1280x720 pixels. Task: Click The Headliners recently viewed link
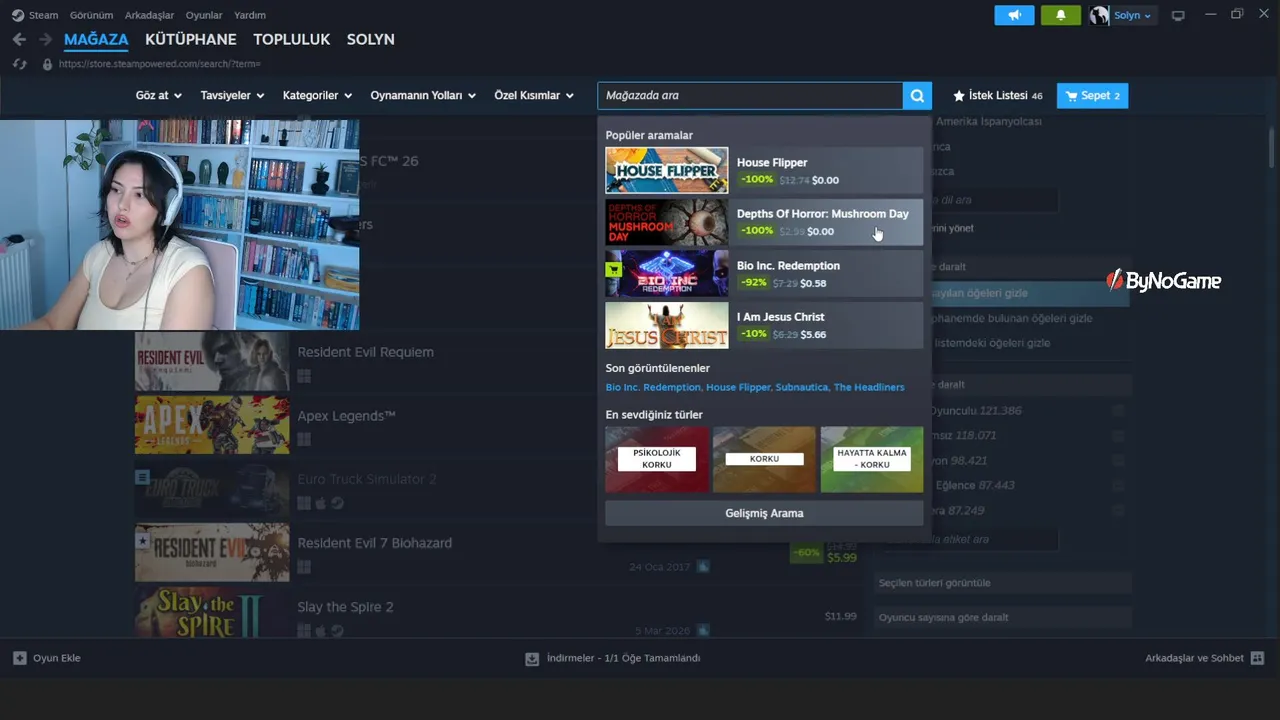[x=869, y=387]
